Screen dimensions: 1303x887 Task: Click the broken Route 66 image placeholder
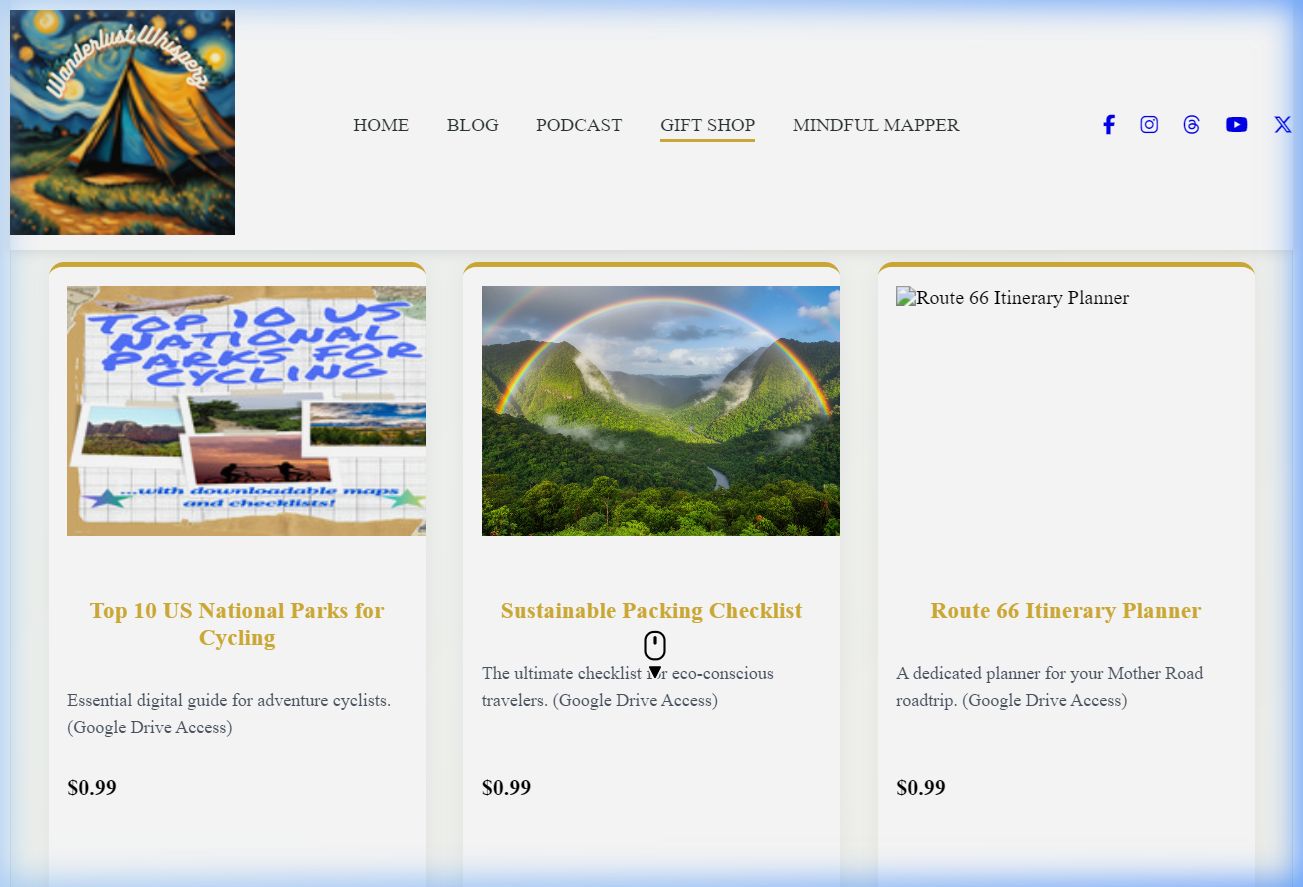click(x=1013, y=298)
